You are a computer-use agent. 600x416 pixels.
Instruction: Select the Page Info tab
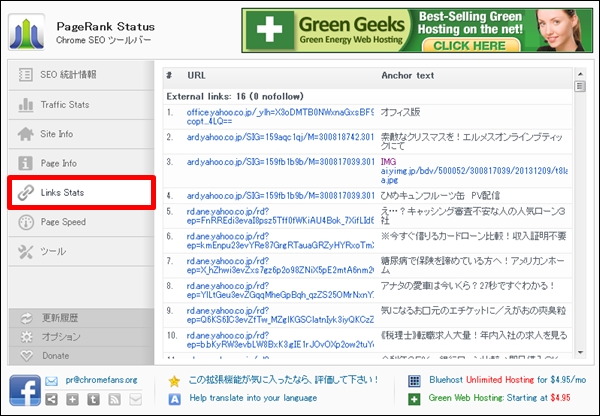coord(81,163)
